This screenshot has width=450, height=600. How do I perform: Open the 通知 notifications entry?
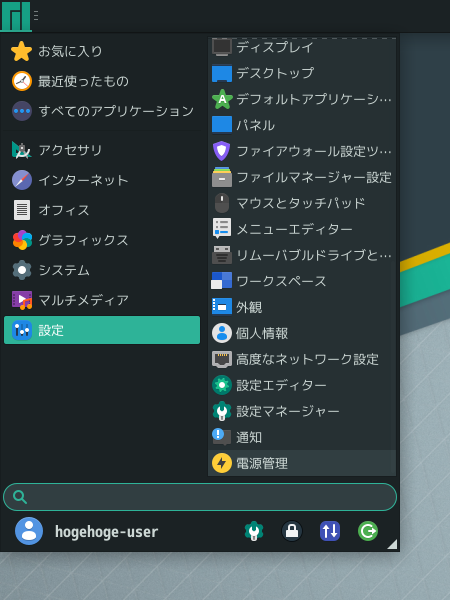click(x=302, y=437)
